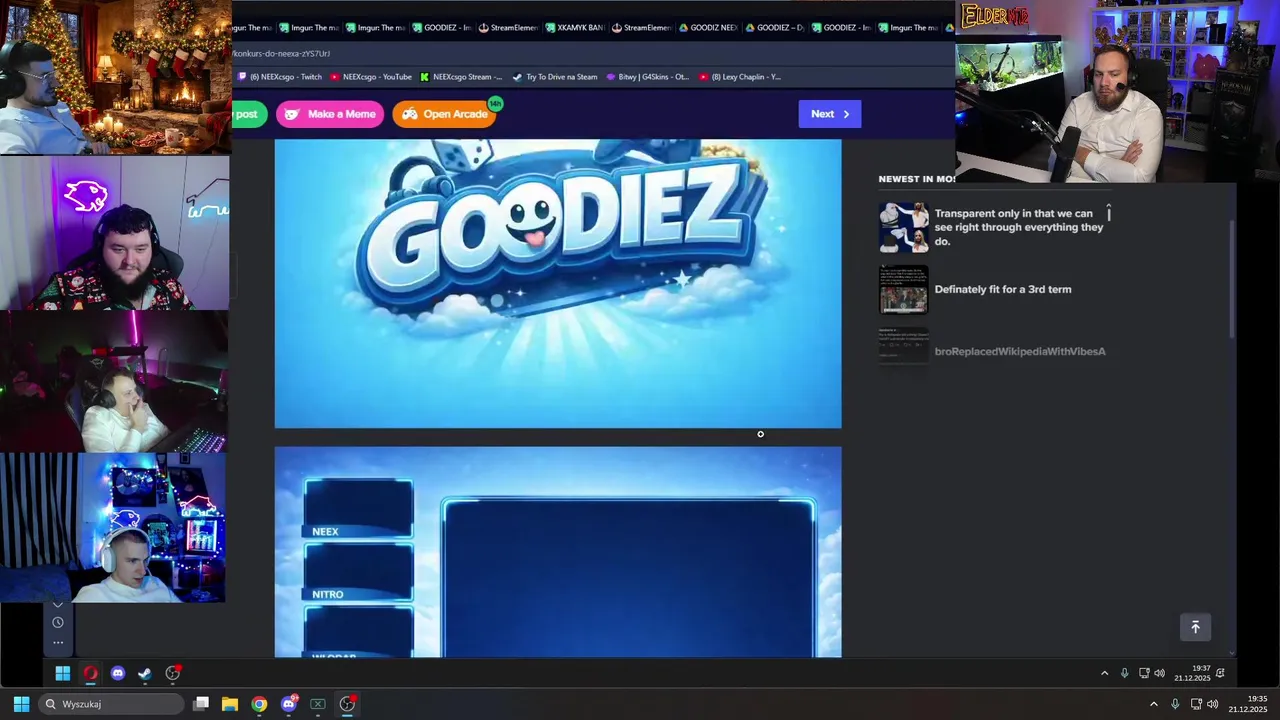Open the 19:37 clock on streamed taskbar
1280x720 pixels.
click(1192, 673)
